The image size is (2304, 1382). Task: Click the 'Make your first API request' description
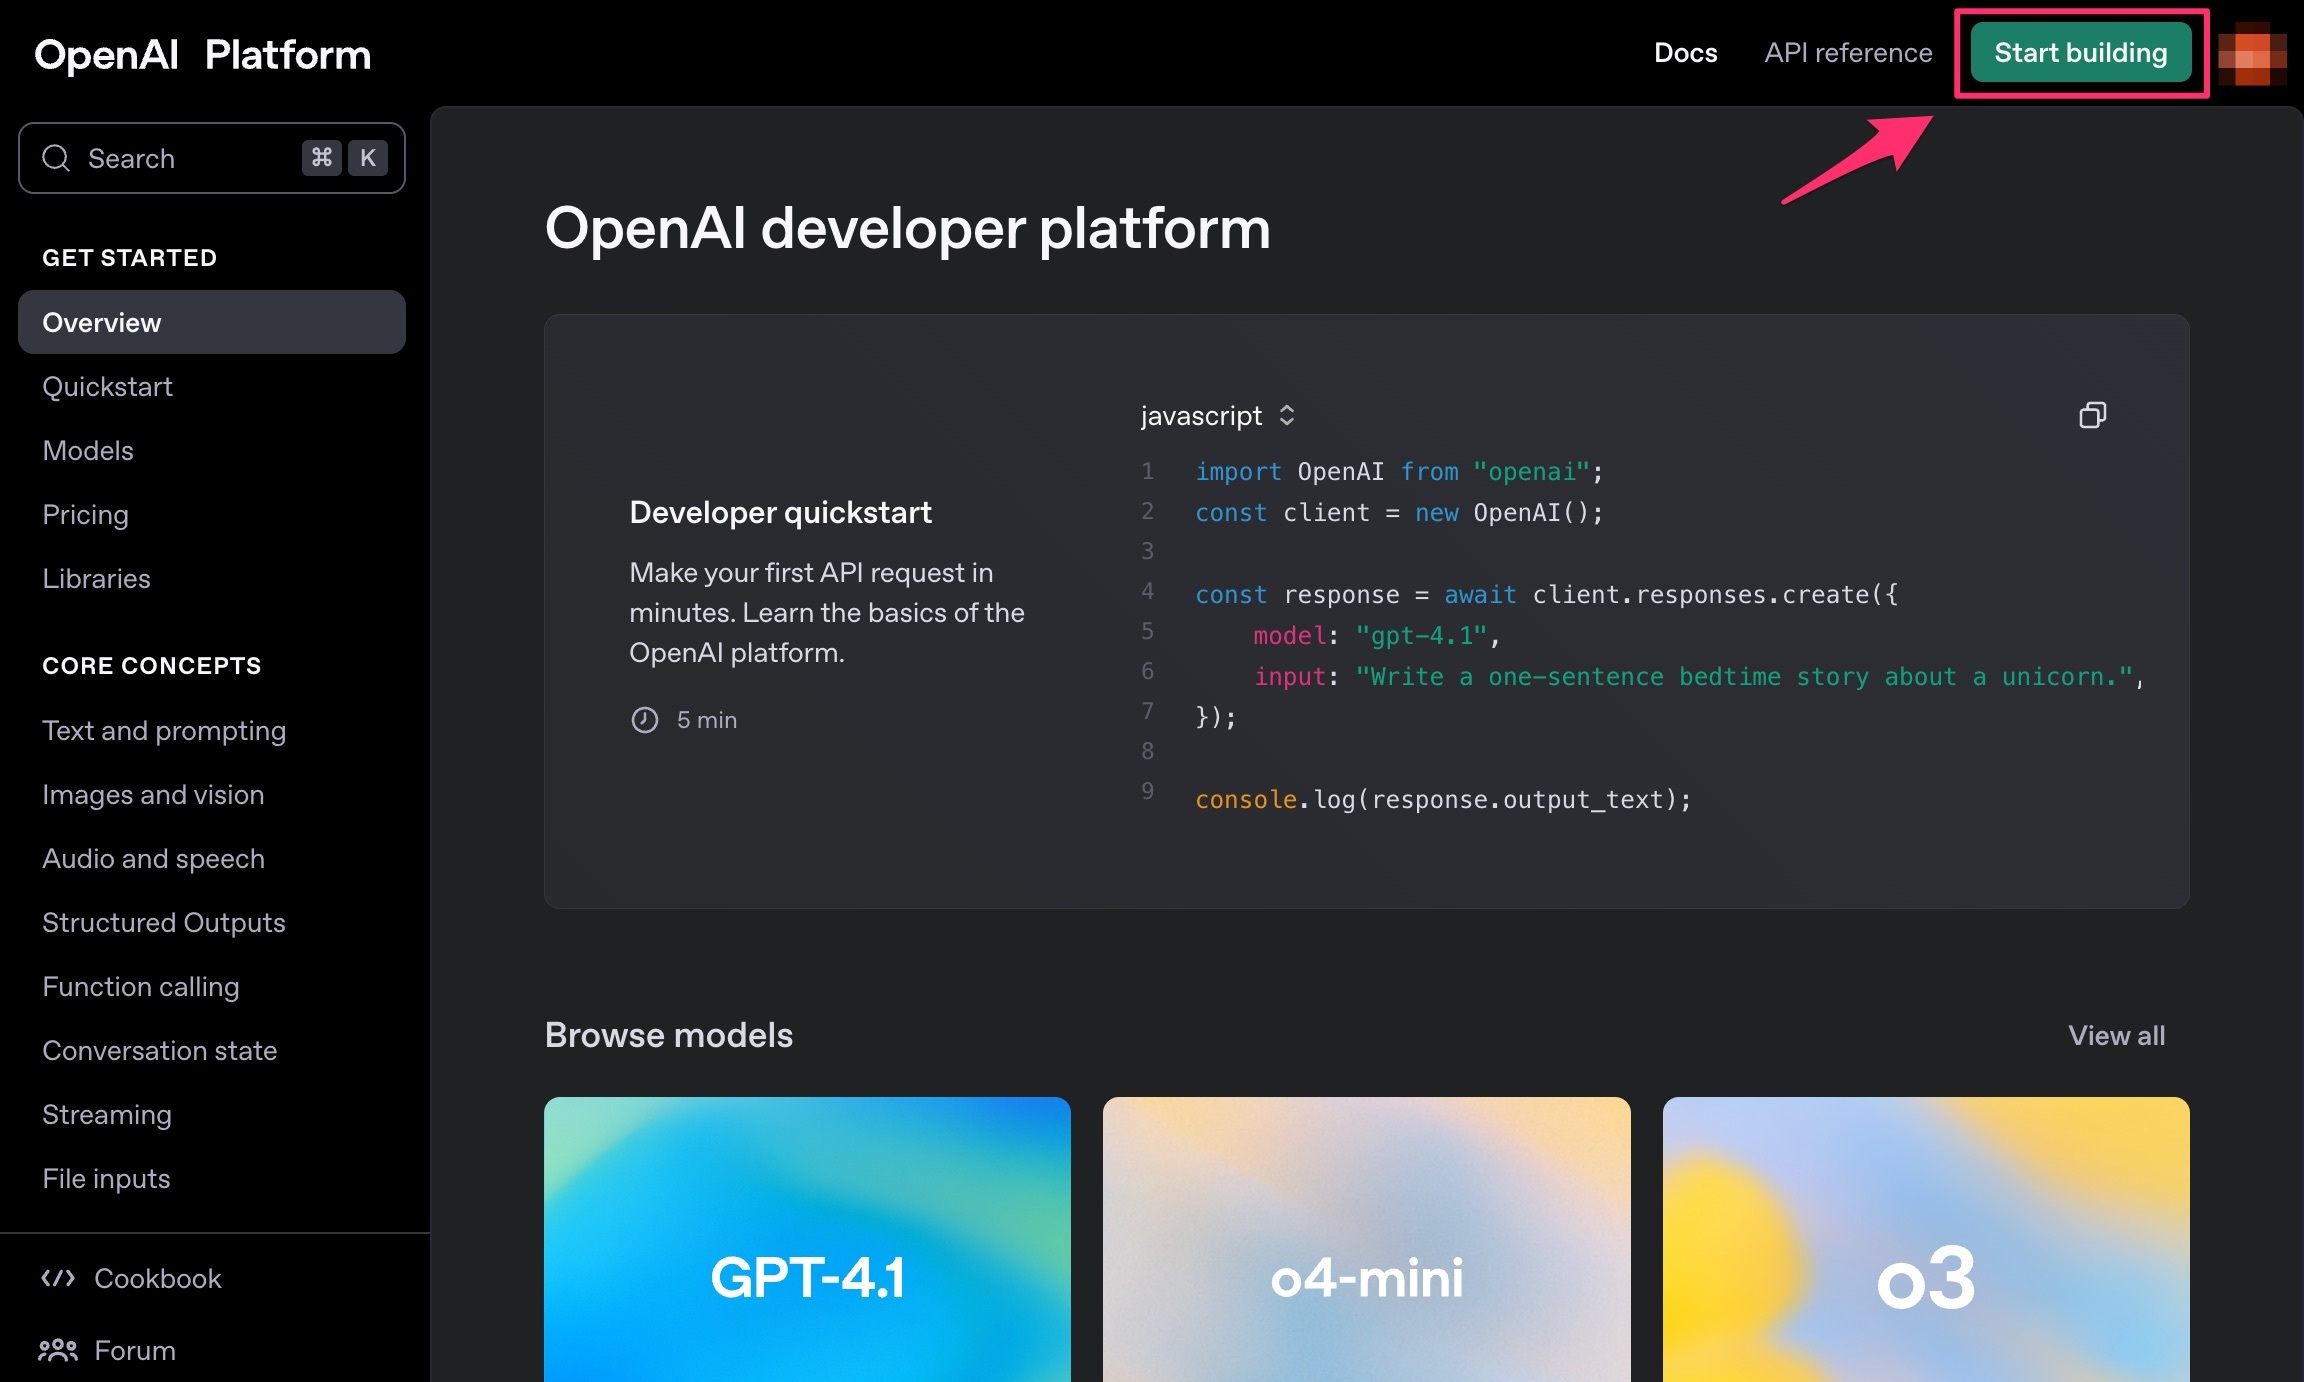tap(827, 613)
